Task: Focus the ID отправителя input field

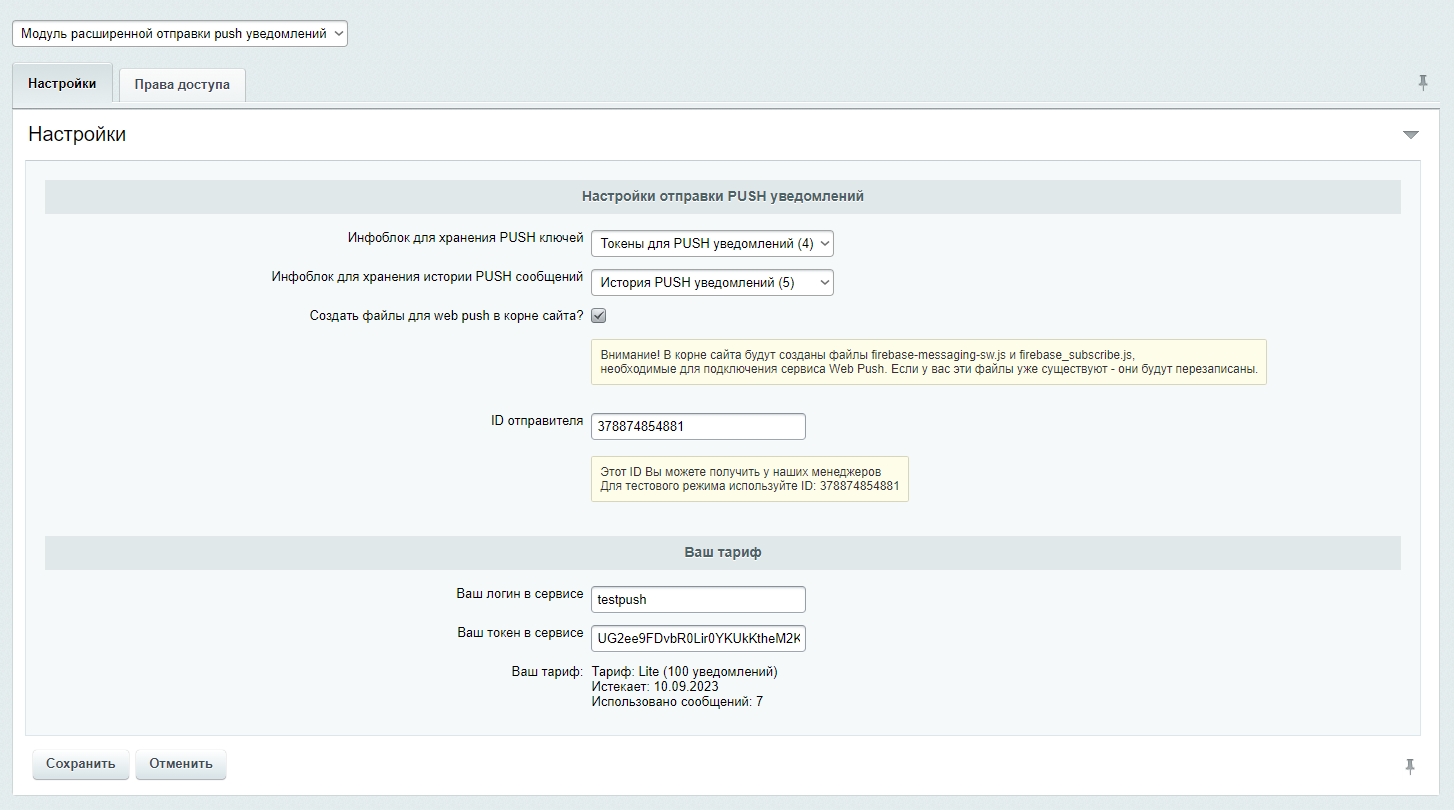Action: [x=698, y=426]
